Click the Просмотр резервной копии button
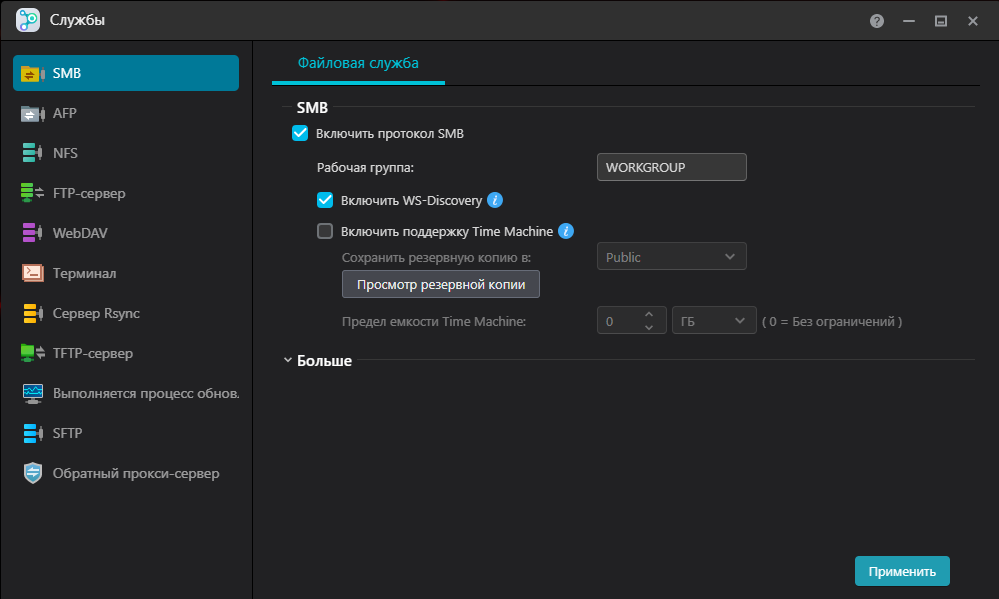The image size is (999, 599). 441,284
